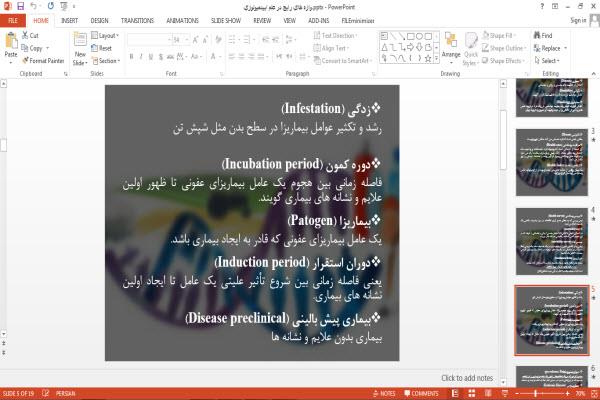600x400 pixels.
Task: Click the zoom out minus button
Action: (x=517, y=393)
